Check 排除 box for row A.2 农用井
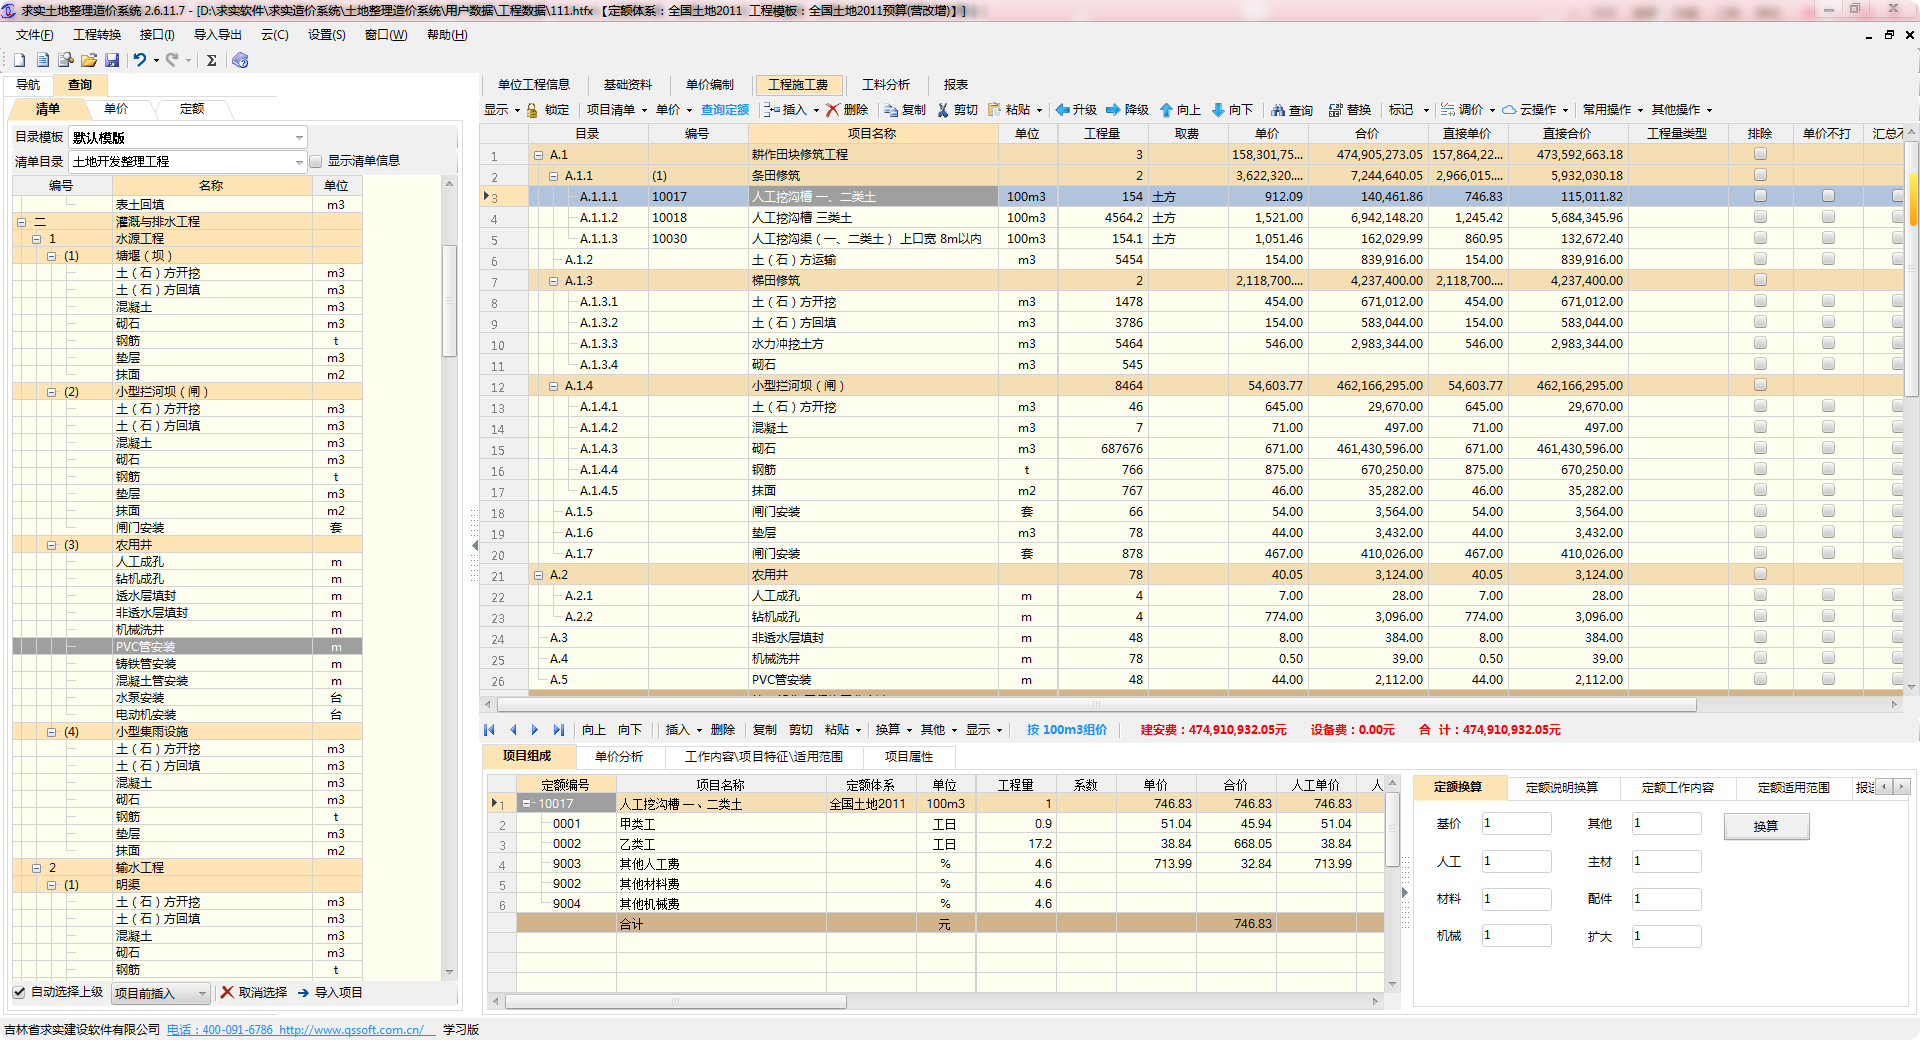Screen dimensions: 1920x1040 1760,574
